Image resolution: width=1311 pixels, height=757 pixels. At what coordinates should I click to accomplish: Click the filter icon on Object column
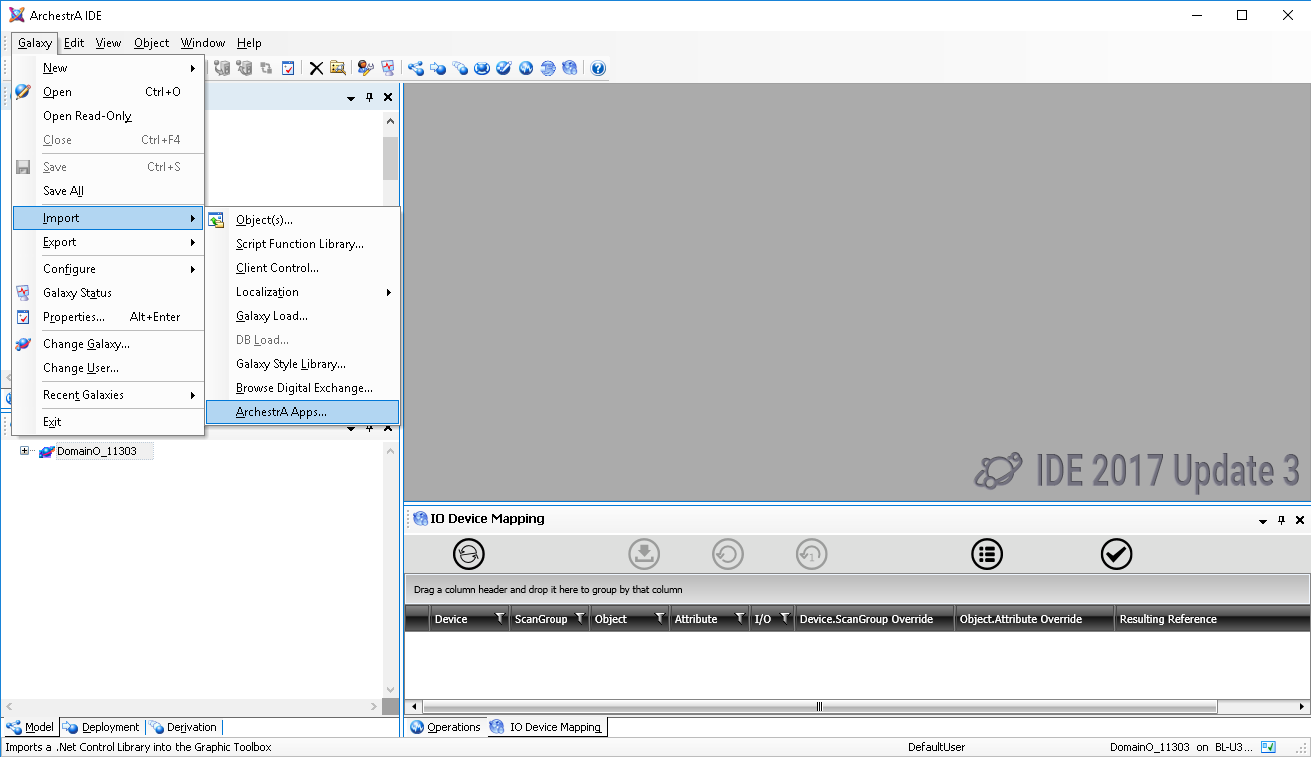[660, 619]
